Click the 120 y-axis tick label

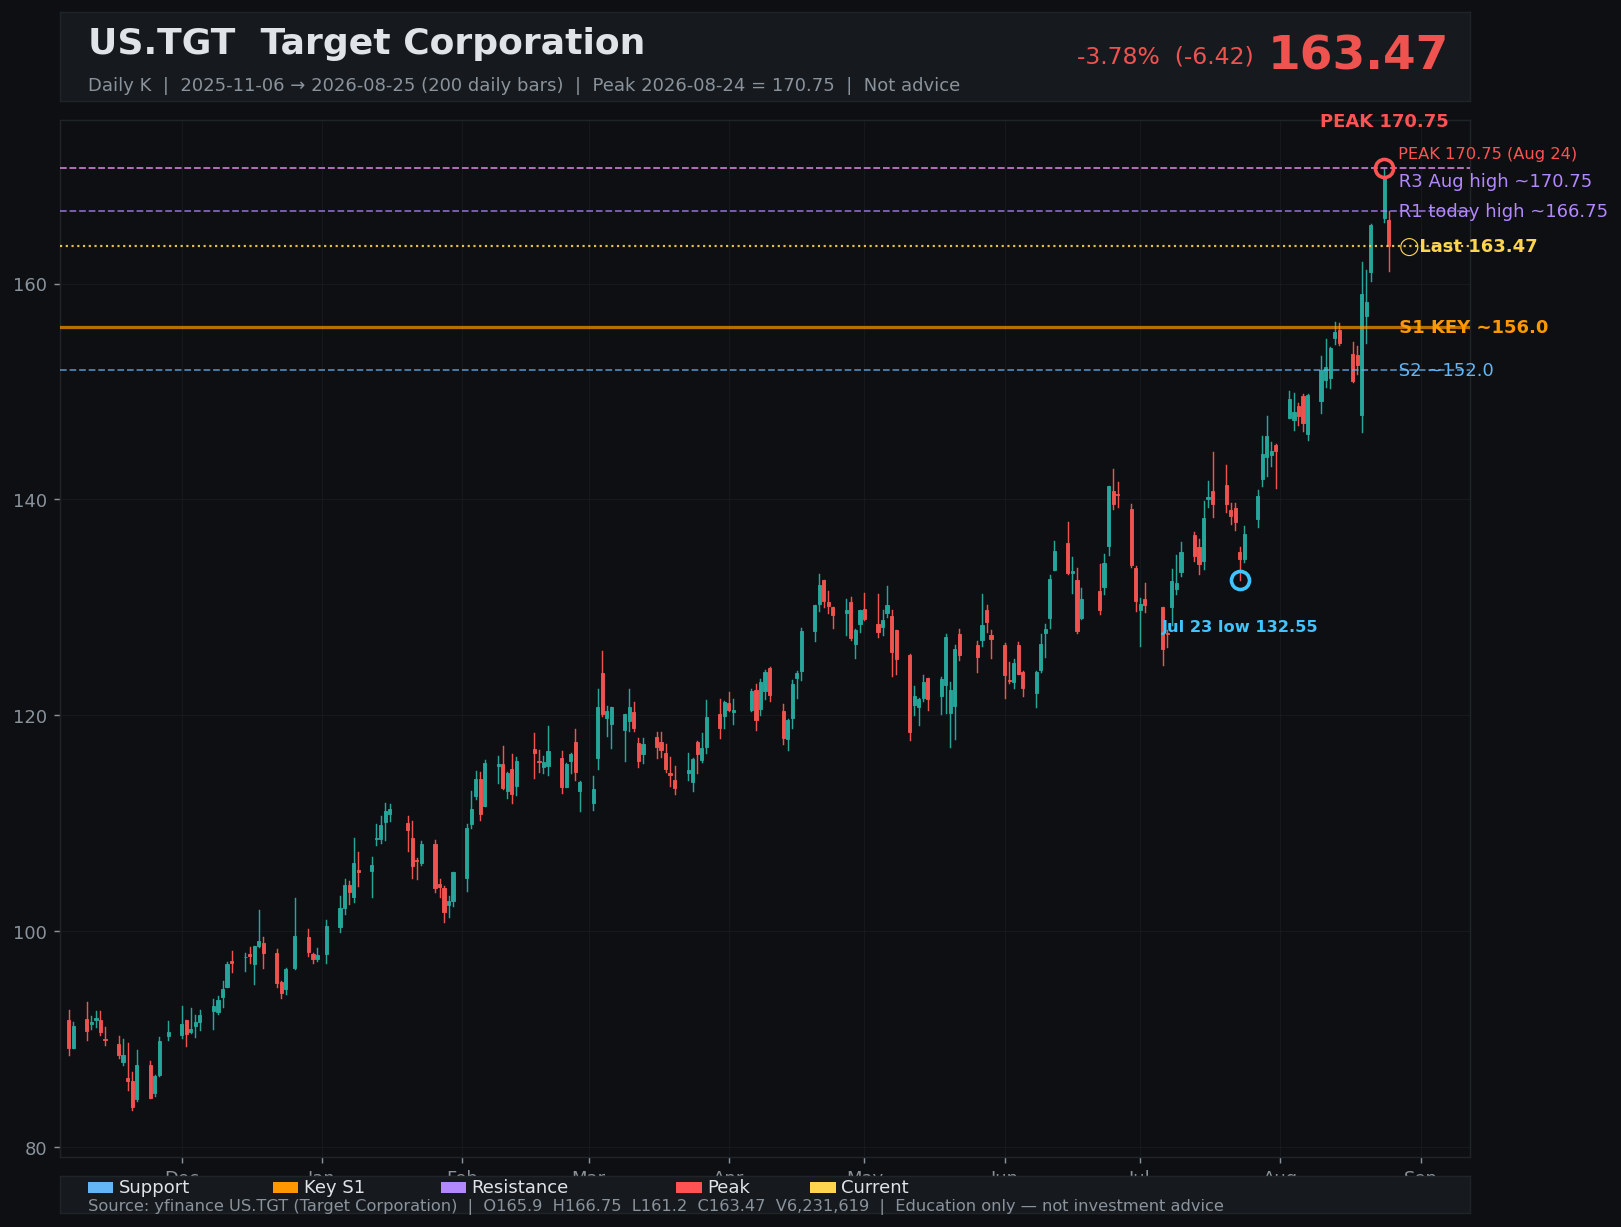[x=29, y=716]
